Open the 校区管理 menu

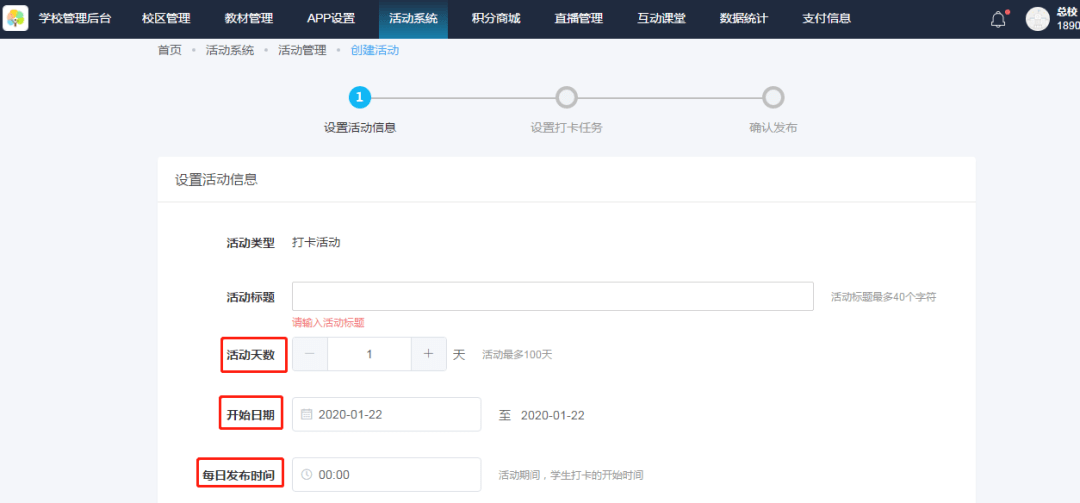coord(166,19)
